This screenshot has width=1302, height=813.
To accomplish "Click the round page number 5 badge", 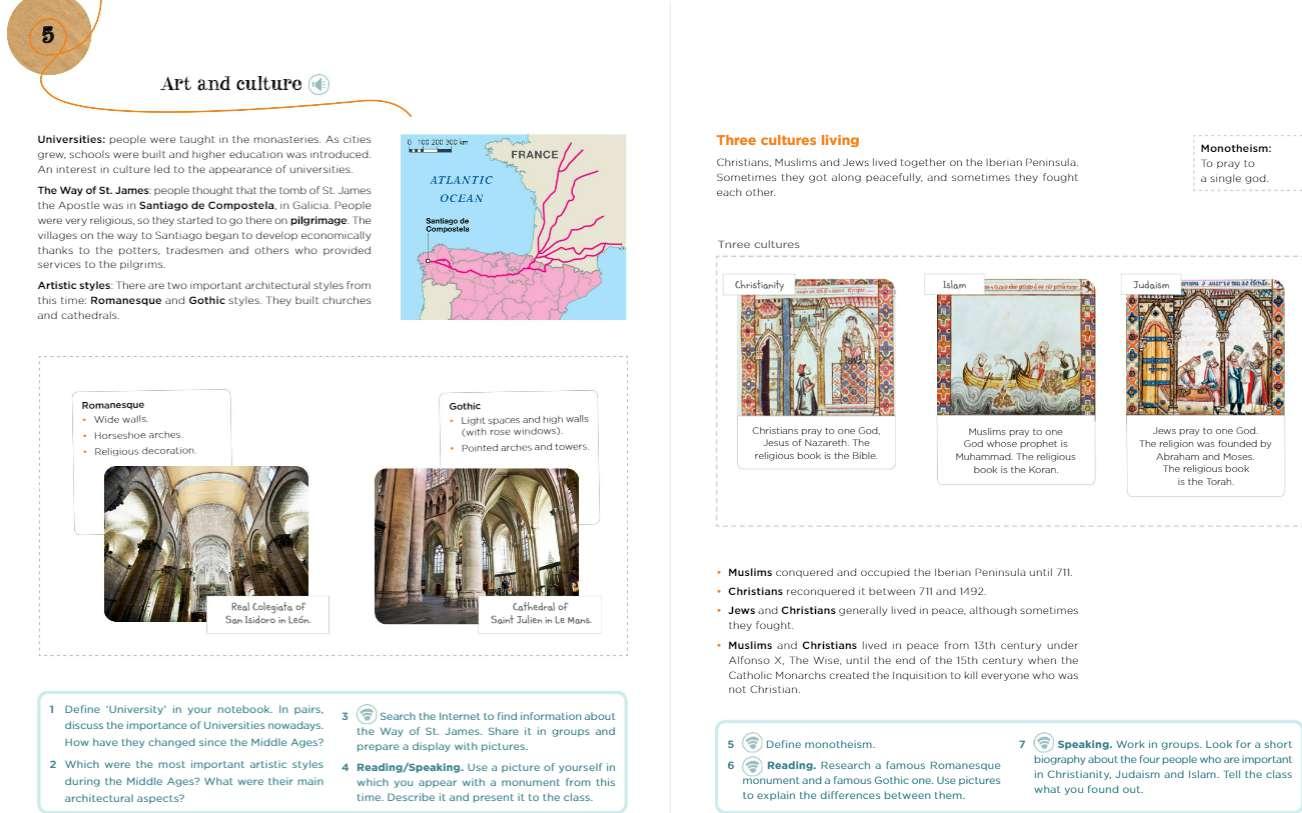I will tap(48, 35).
